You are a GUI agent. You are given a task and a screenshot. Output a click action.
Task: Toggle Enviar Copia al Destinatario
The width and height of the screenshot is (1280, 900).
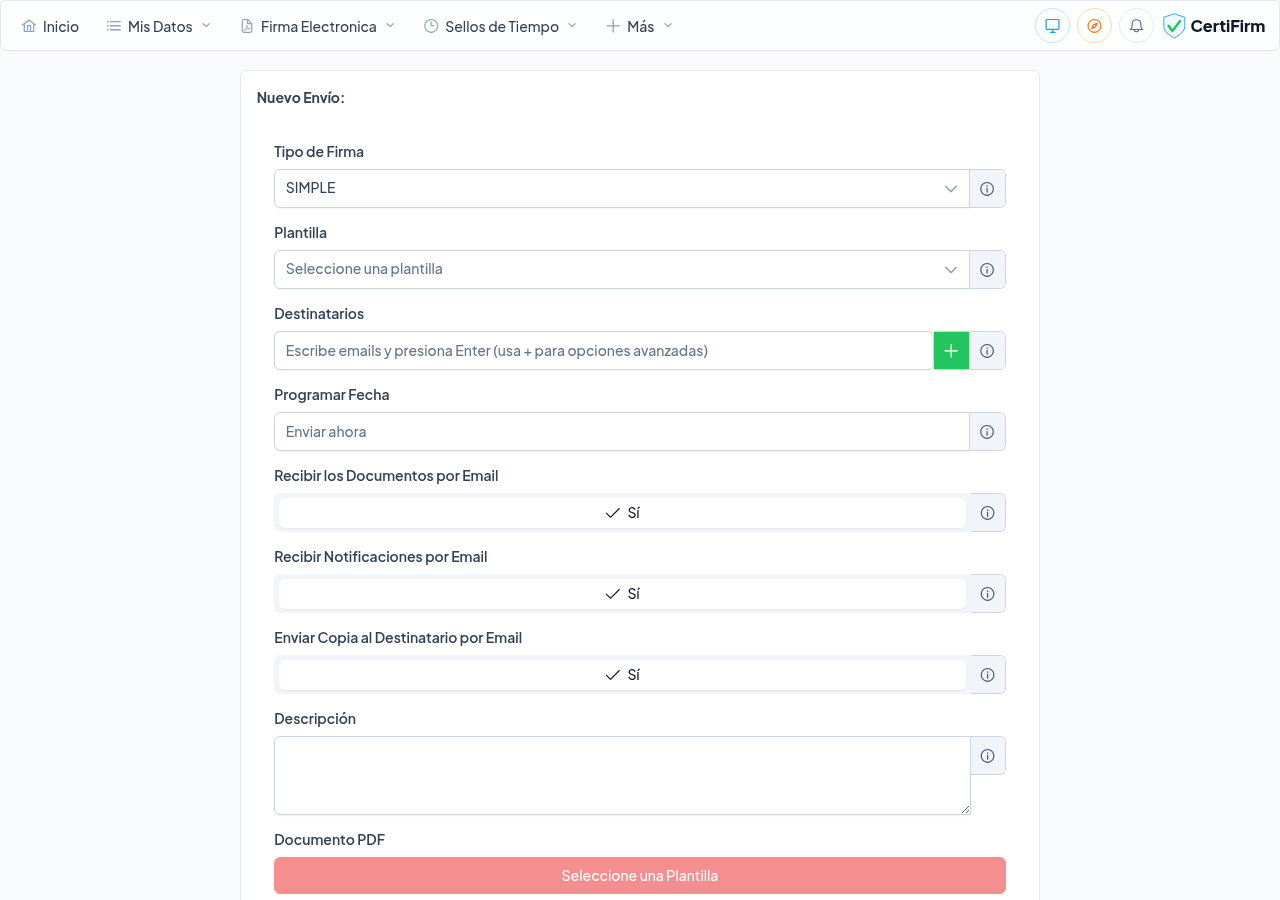(622, 675)
